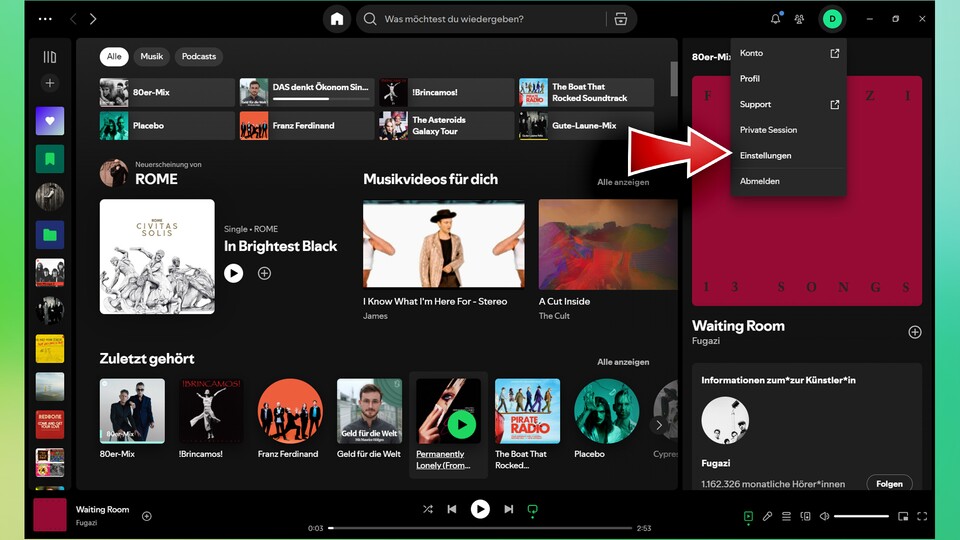Open notifications bell icon
Screen dimensions: 960x540
pyautogui.click(x=775, y=19)
